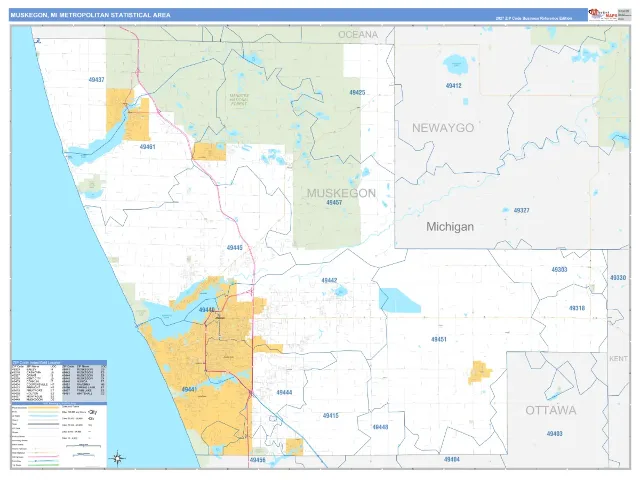
Task: Click the orange populated-area legend swatch
Action: (x=43, y=407)
